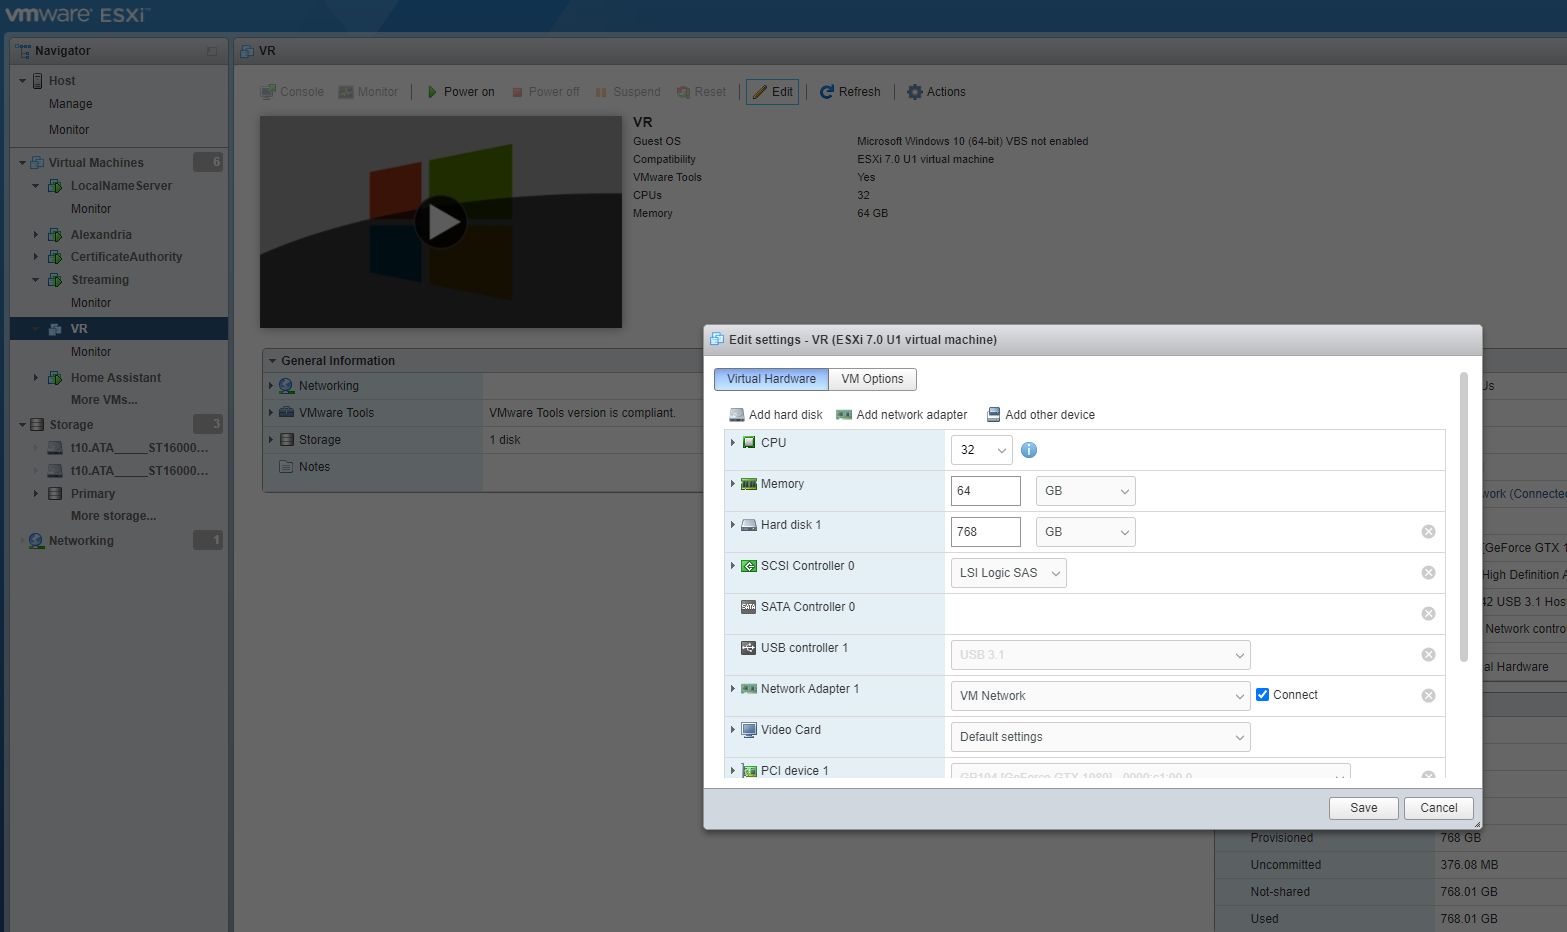Click the Virtual Machines icon in Navigator

37,163
